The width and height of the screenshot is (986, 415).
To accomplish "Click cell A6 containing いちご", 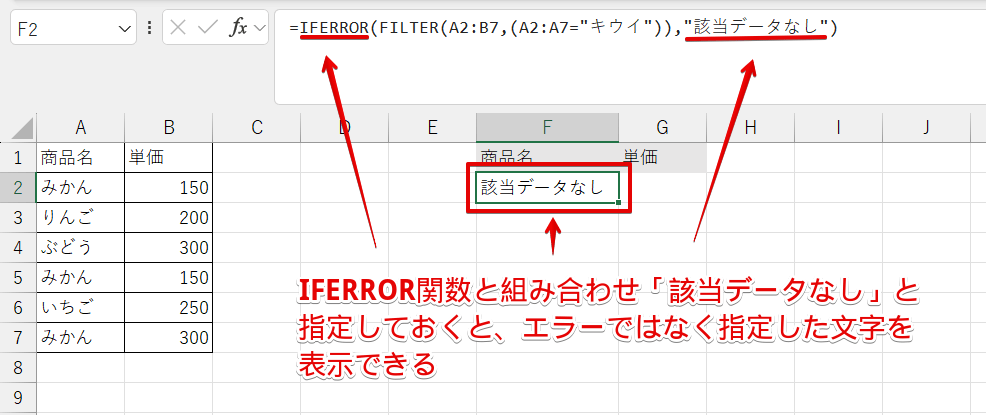I will (x=80, y=307).
